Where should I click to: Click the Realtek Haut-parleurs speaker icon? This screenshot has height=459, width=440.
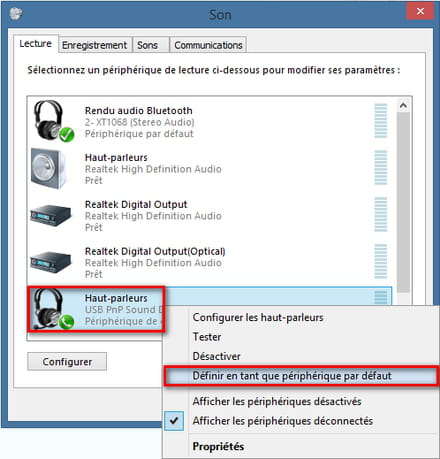click(x=49, y=169)
